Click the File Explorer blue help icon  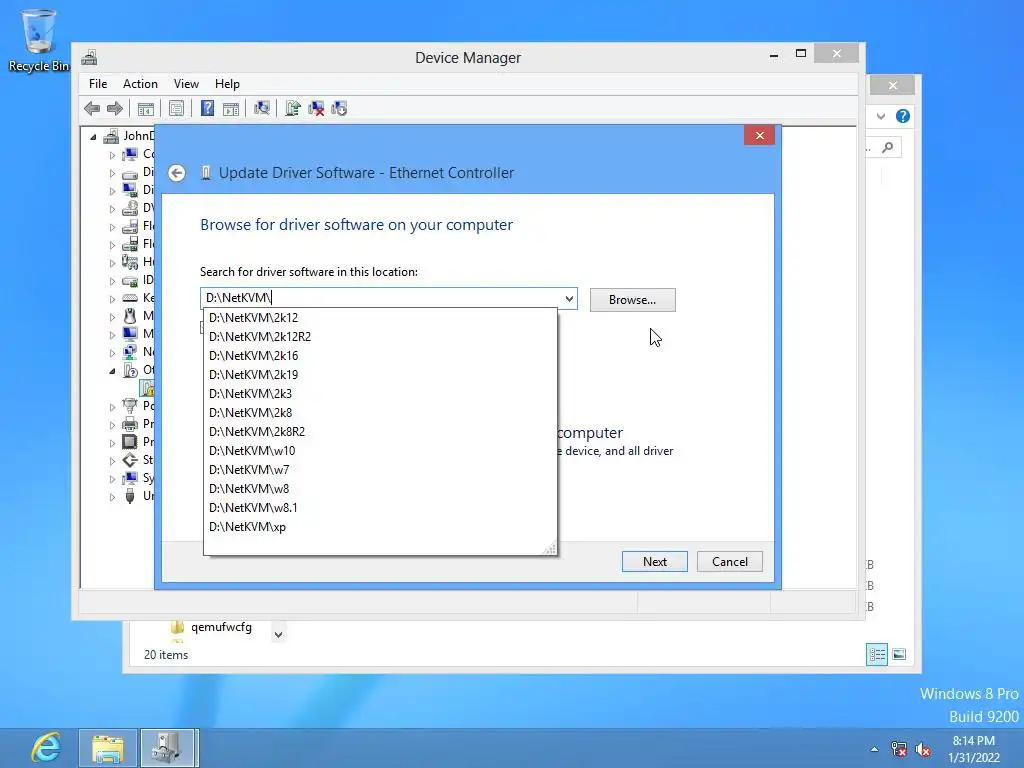903,116
